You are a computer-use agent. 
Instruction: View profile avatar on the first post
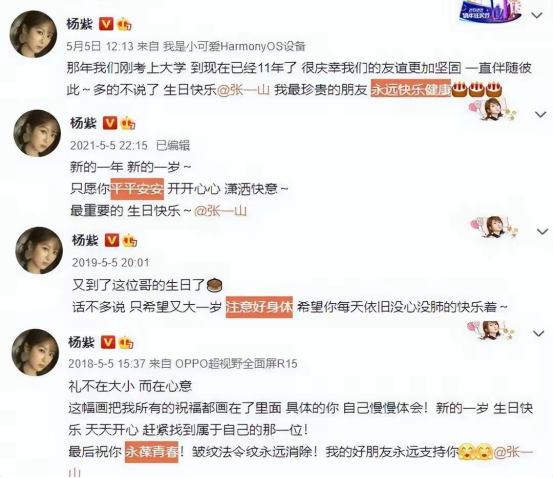(34, 34)
